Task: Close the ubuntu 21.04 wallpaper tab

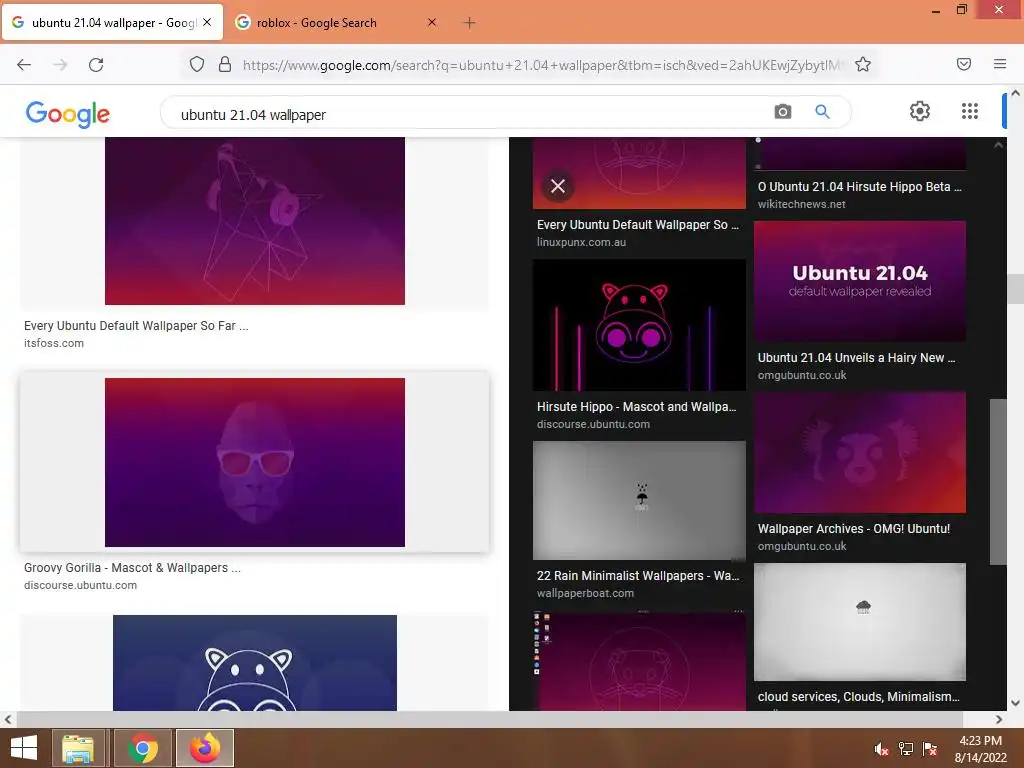Action: tap(207, 22)
